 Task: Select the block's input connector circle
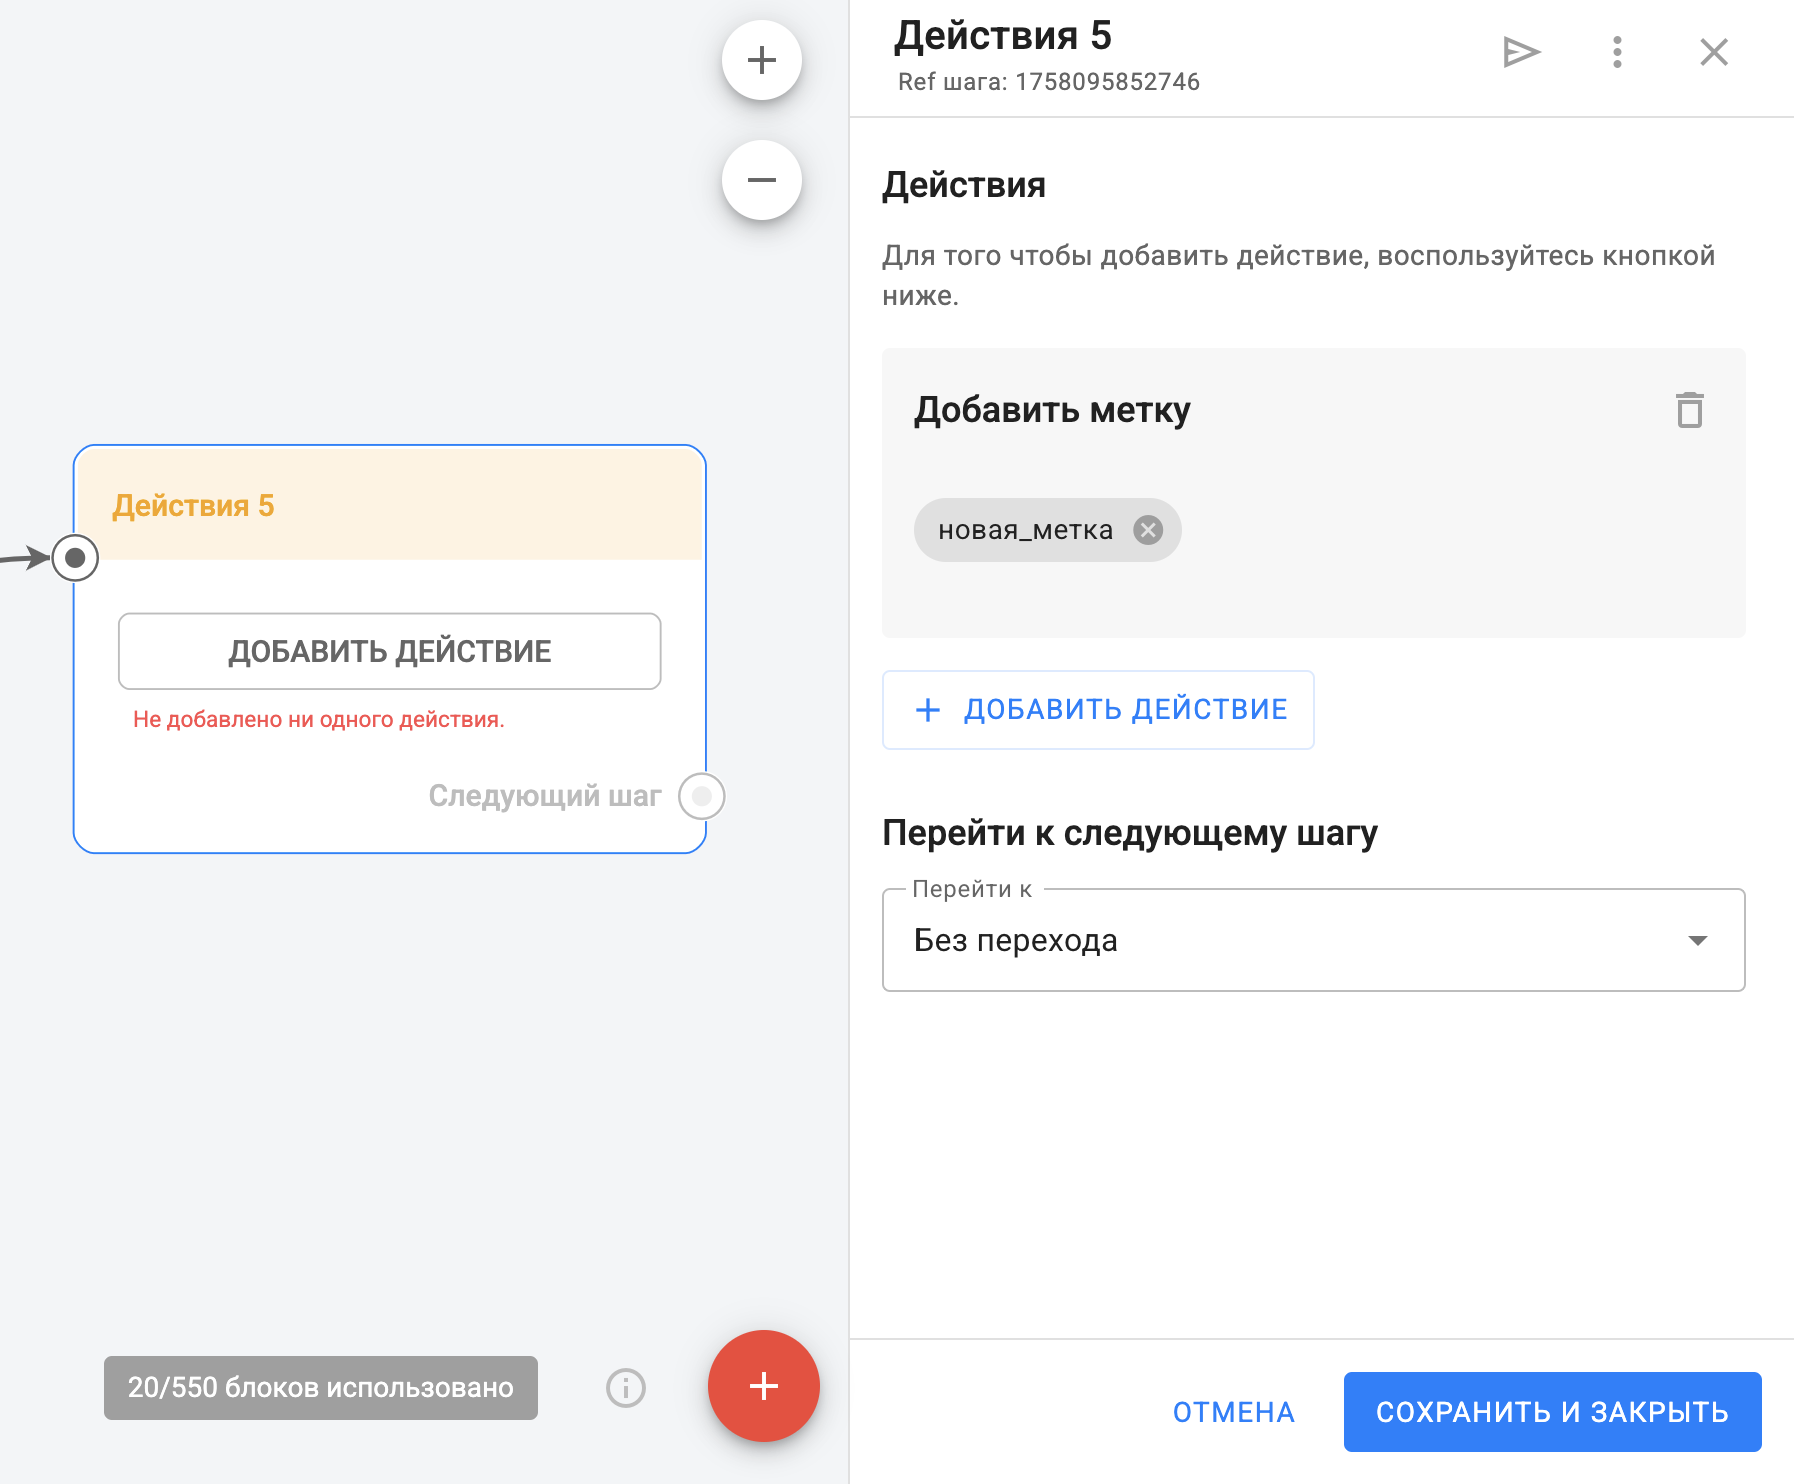(x=75, y=558)
